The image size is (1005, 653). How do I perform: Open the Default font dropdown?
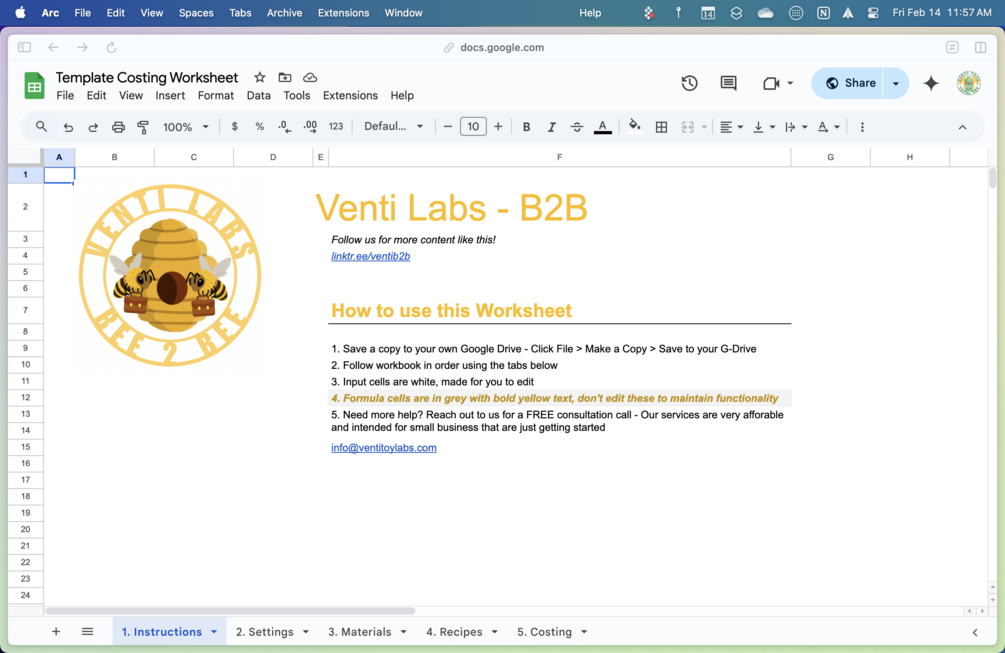point(394,126)
